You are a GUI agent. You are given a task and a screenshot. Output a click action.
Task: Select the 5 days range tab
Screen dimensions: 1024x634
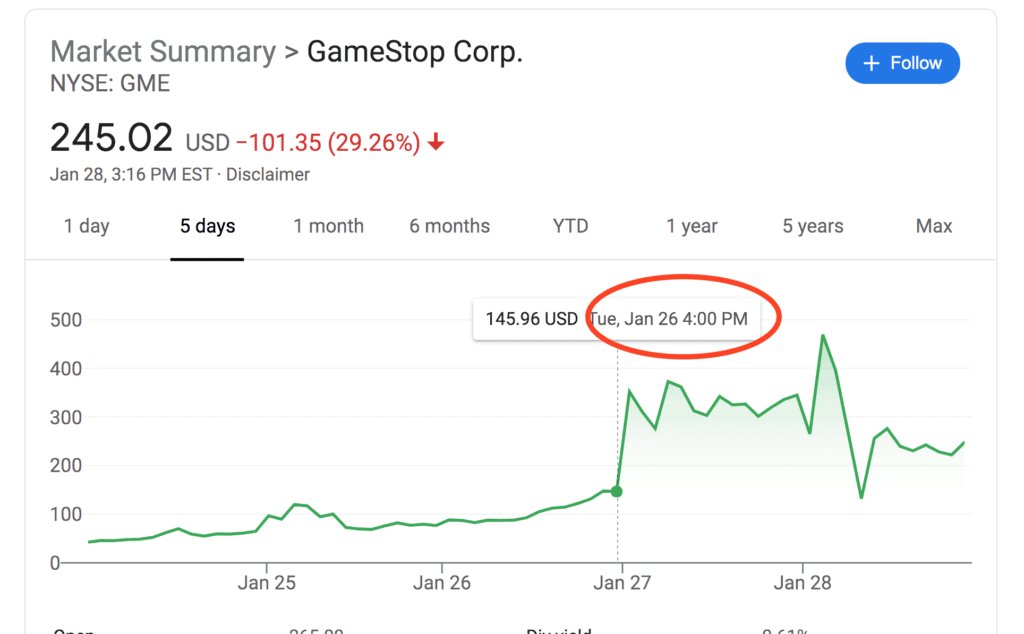pos(207,226)
